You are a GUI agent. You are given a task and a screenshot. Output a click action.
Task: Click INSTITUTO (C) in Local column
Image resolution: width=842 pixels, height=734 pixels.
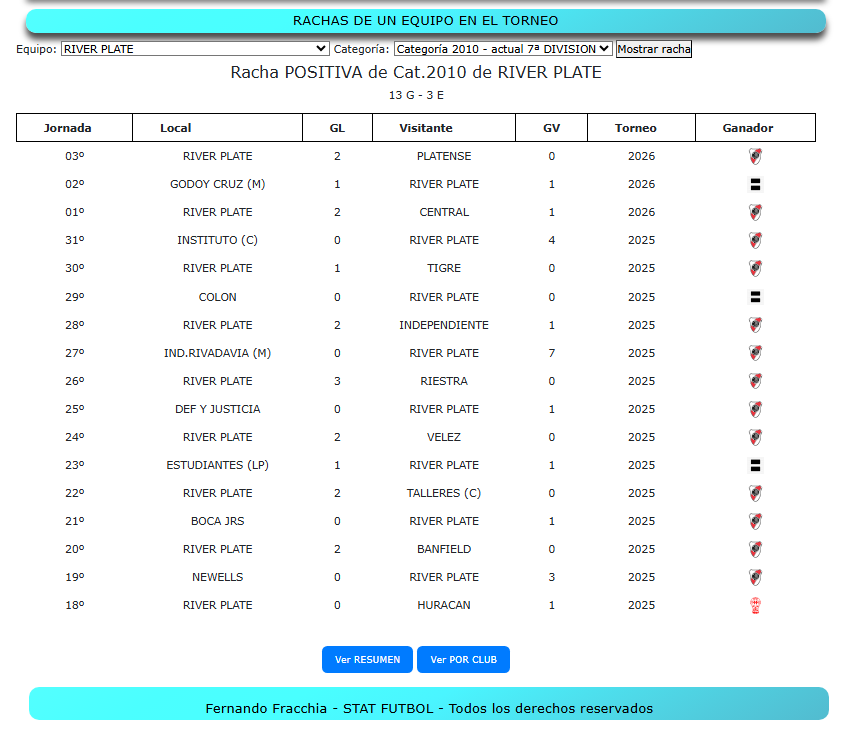pos(217,240)
